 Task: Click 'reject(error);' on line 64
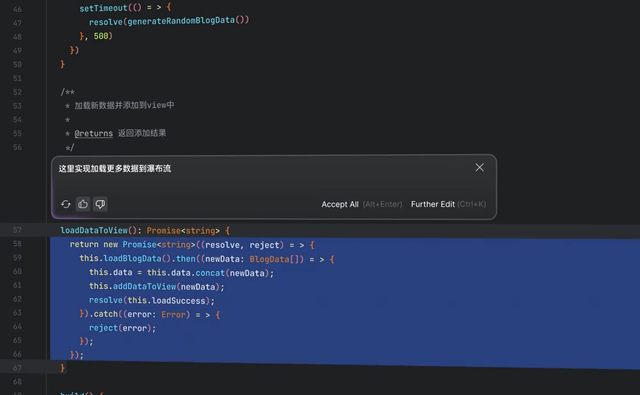pos(122,328)
